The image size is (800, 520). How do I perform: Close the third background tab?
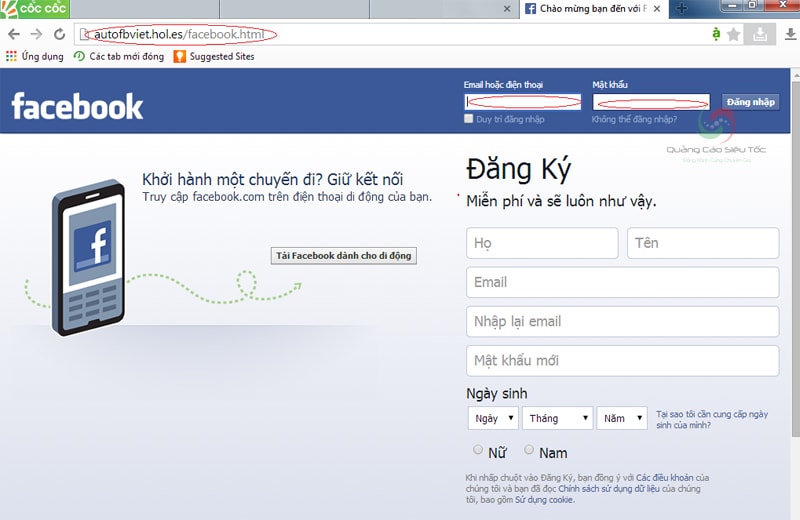tap(507, 9)
